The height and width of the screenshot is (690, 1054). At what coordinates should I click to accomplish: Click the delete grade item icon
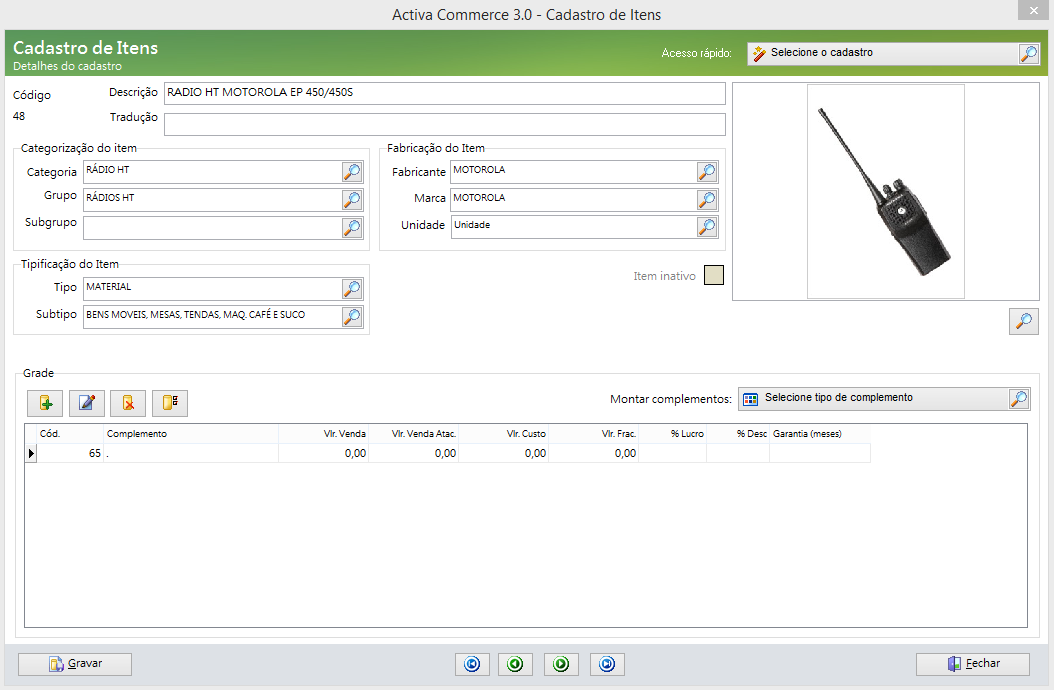pyautogui.click(x=128, y=403)
